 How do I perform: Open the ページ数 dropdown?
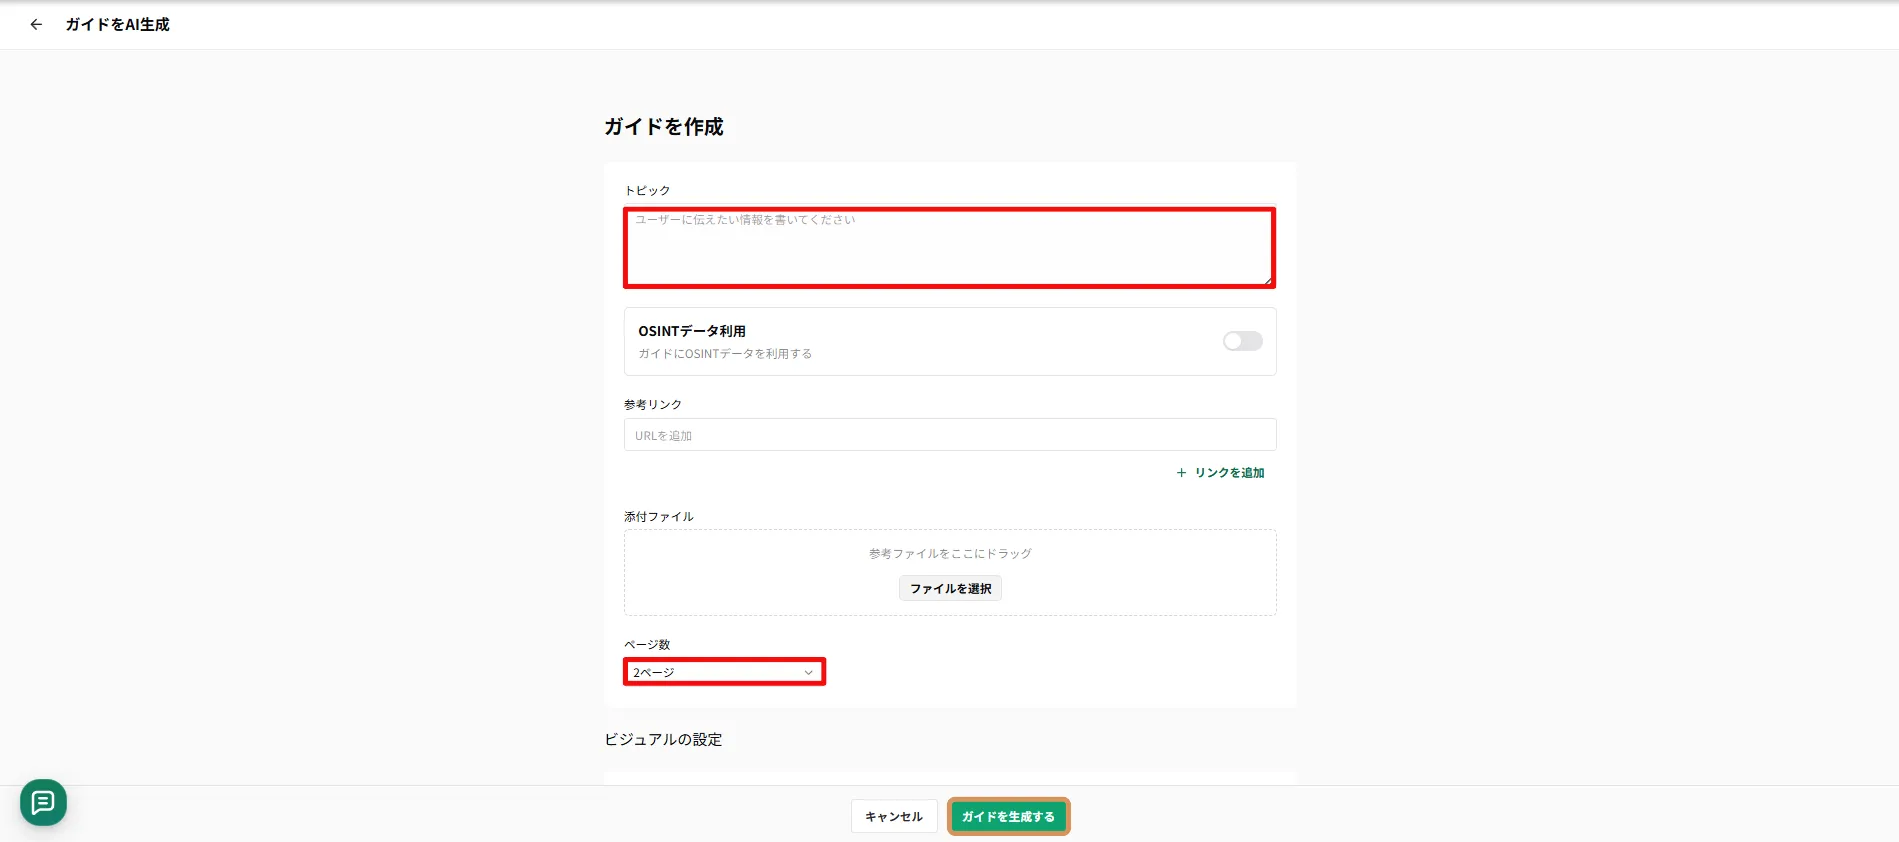pyautogui.click(x=724, y=672)
